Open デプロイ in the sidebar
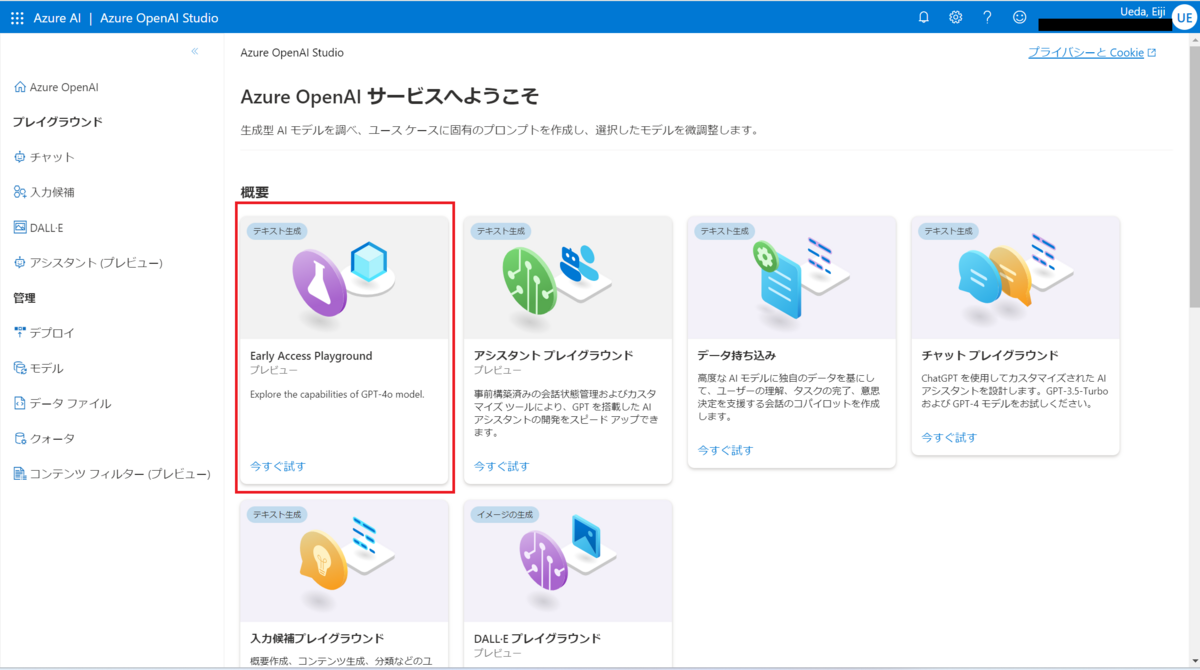This screenshot has height=670, width=1200. [52, 333]
